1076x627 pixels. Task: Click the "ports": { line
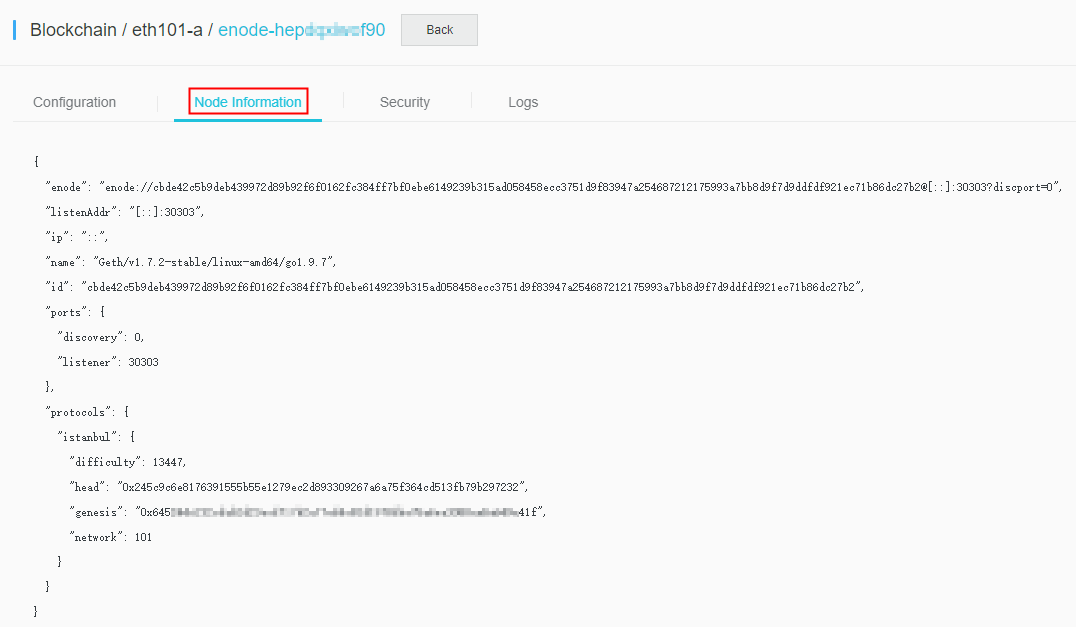[75, 312]
